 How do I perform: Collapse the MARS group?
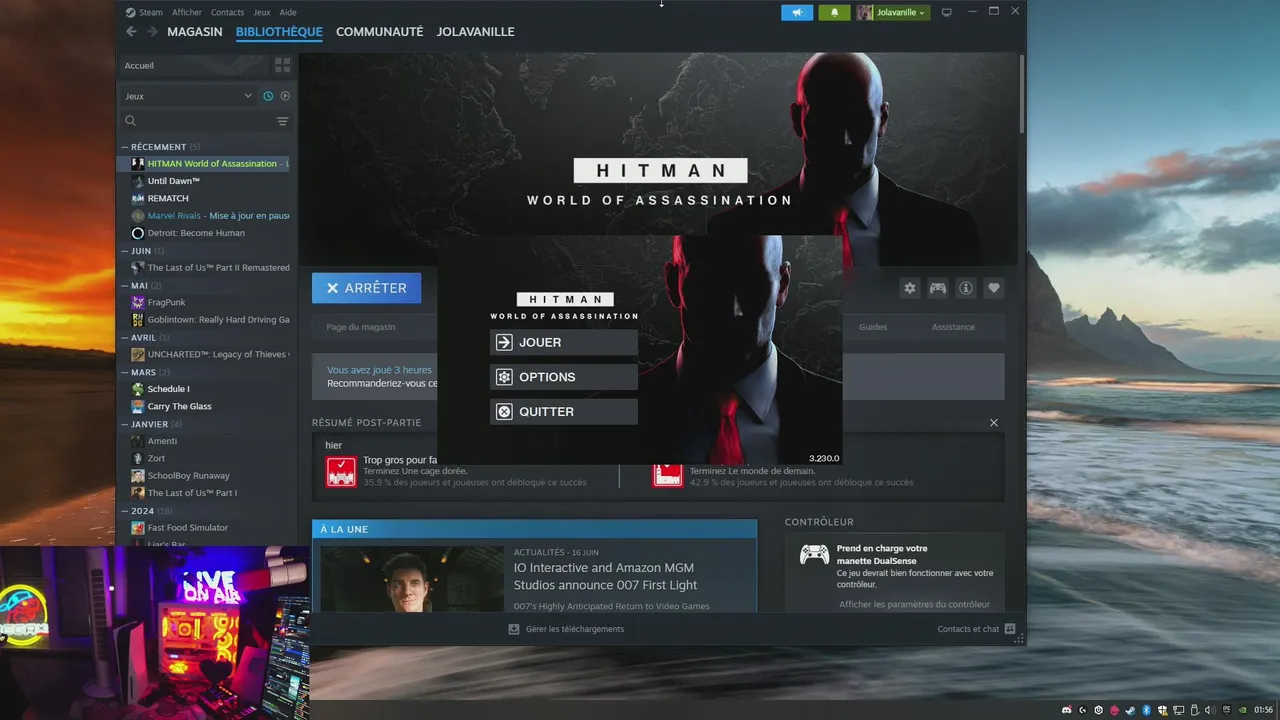coord(125,372)
